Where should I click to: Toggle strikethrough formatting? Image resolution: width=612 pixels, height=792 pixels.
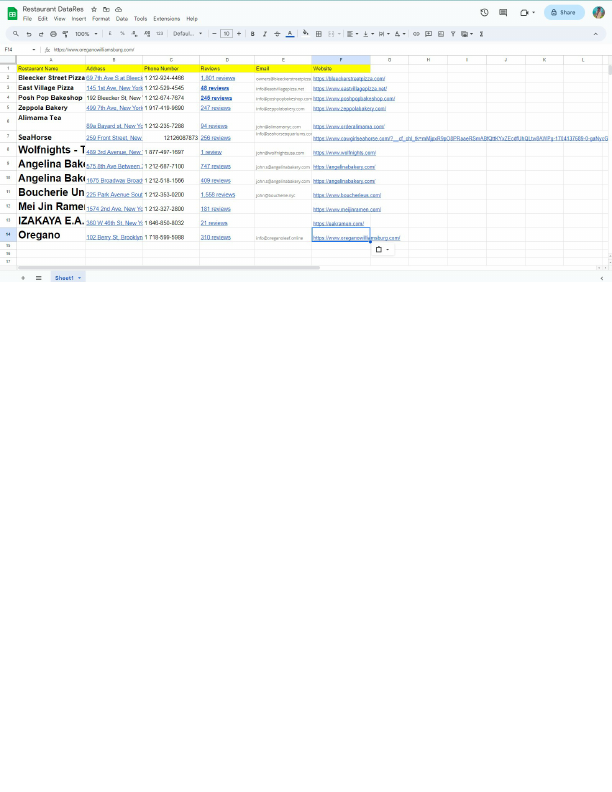[x=277, y=34]
